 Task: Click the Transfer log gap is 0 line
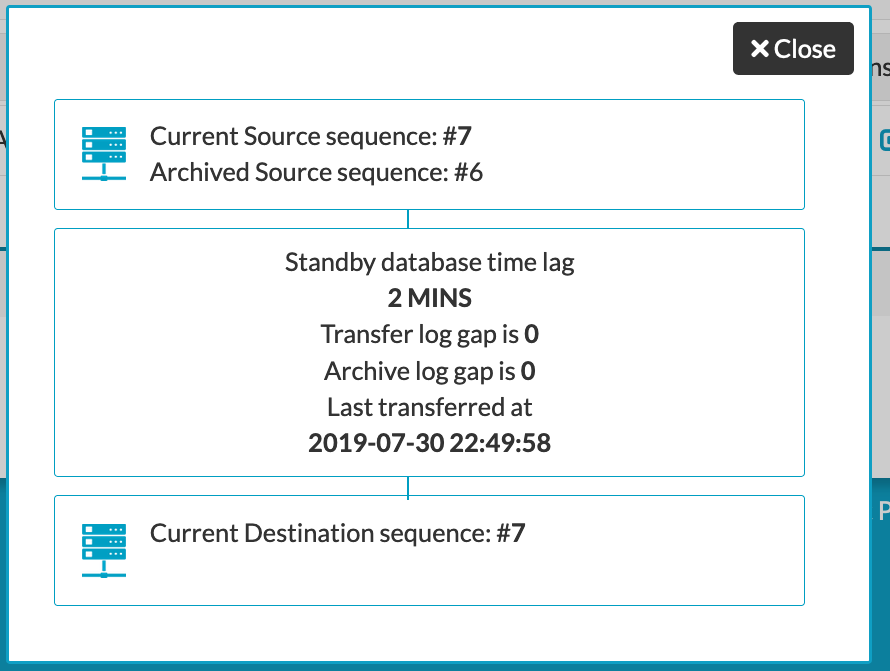429,334
